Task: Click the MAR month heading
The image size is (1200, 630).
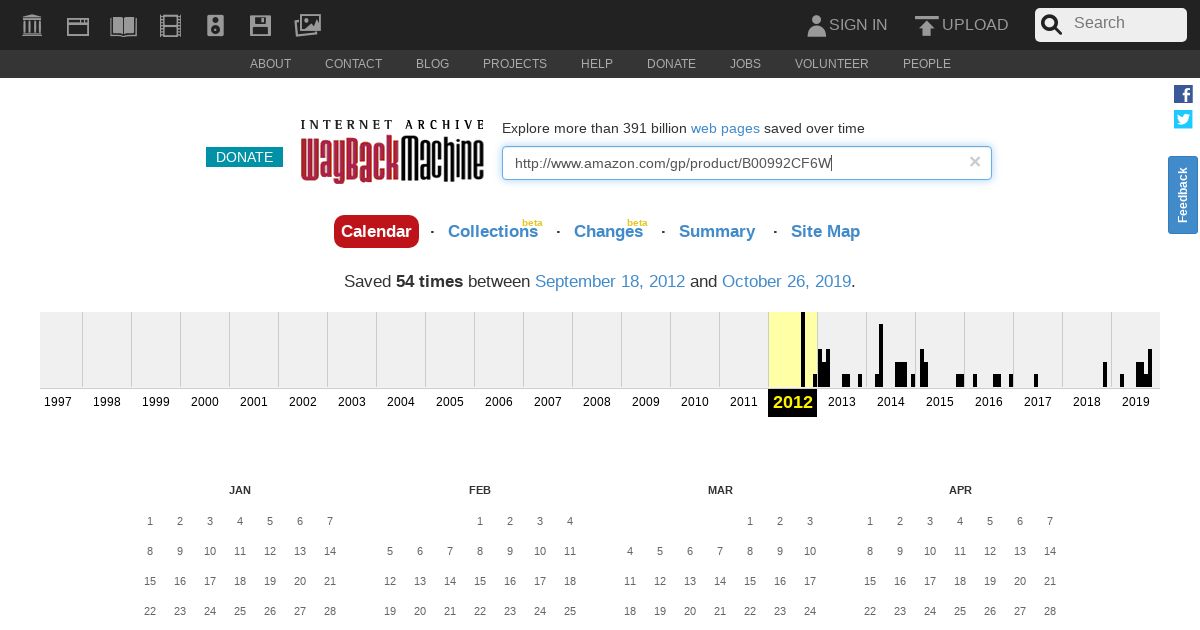Action: [x=720, y=490]
